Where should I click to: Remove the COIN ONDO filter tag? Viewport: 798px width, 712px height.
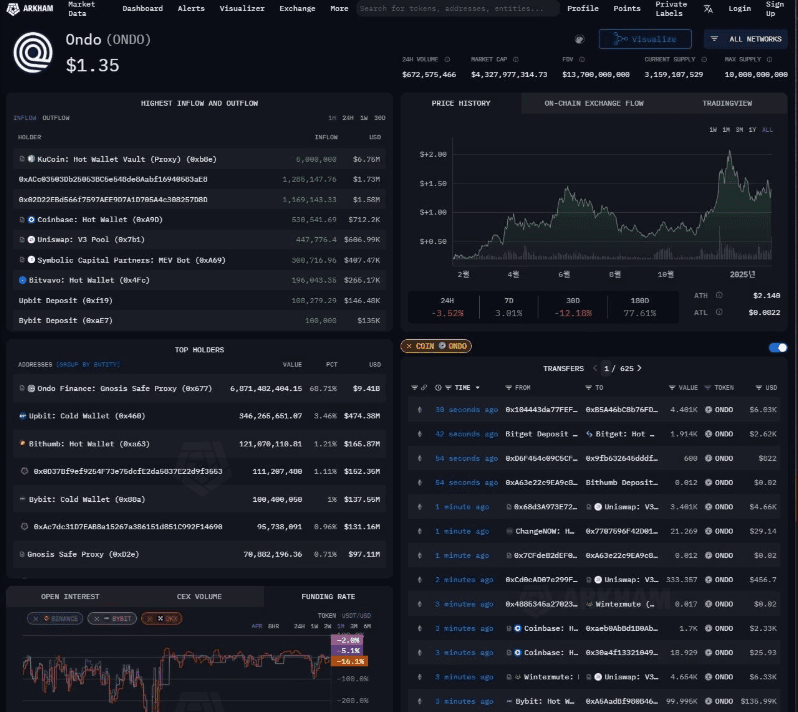coord(409,346)
